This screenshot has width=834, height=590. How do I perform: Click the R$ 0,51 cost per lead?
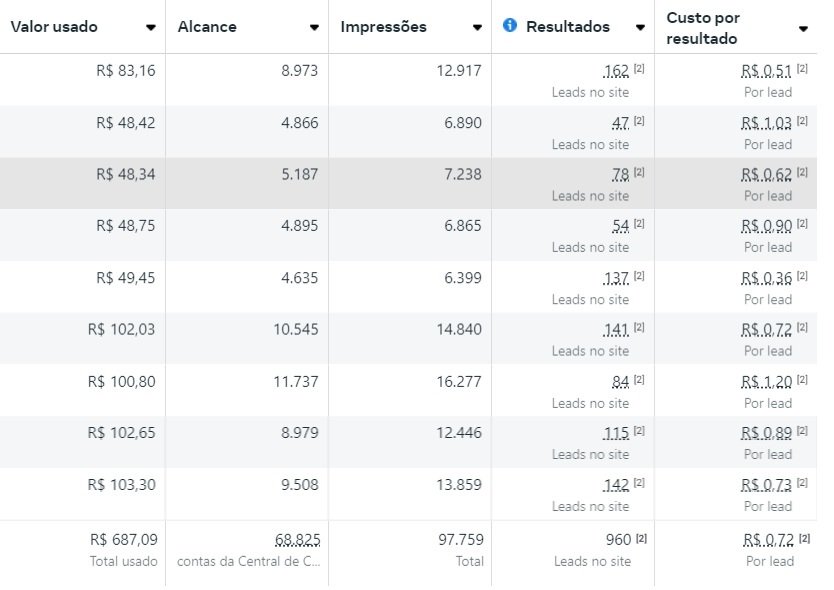click(766, 71)
